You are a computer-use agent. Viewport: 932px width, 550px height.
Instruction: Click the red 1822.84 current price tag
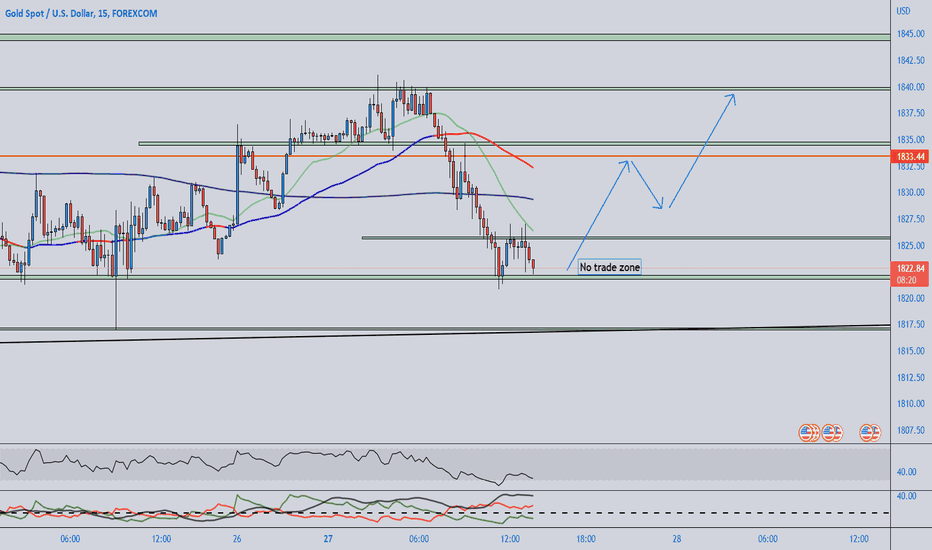coord(911,268)
